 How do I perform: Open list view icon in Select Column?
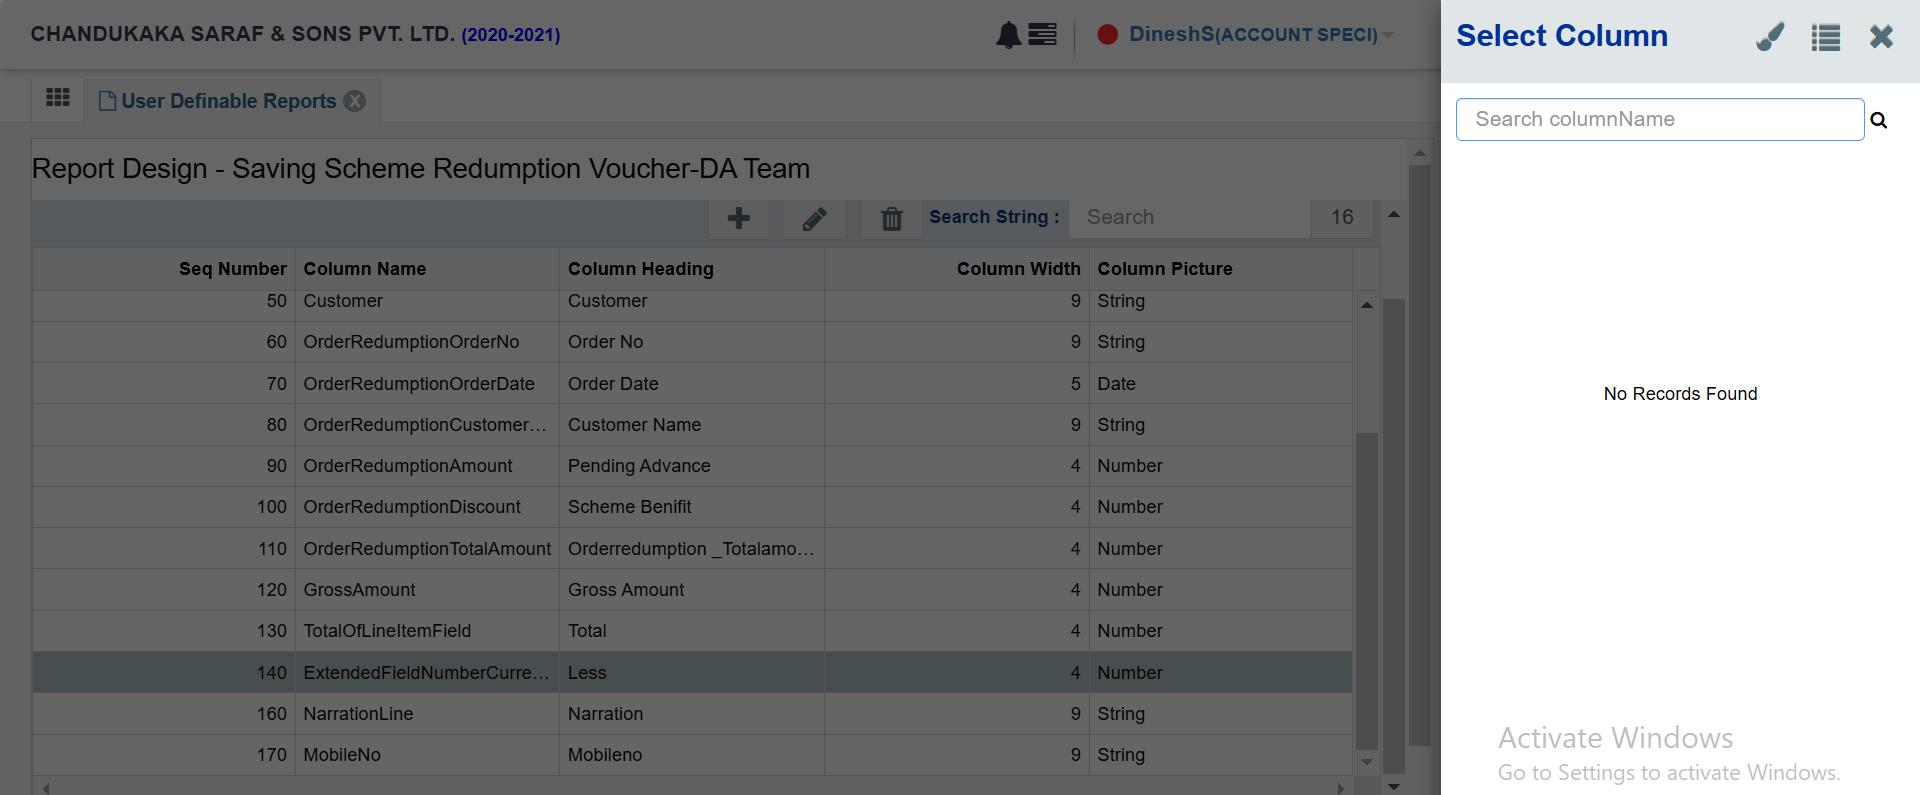1826,38
